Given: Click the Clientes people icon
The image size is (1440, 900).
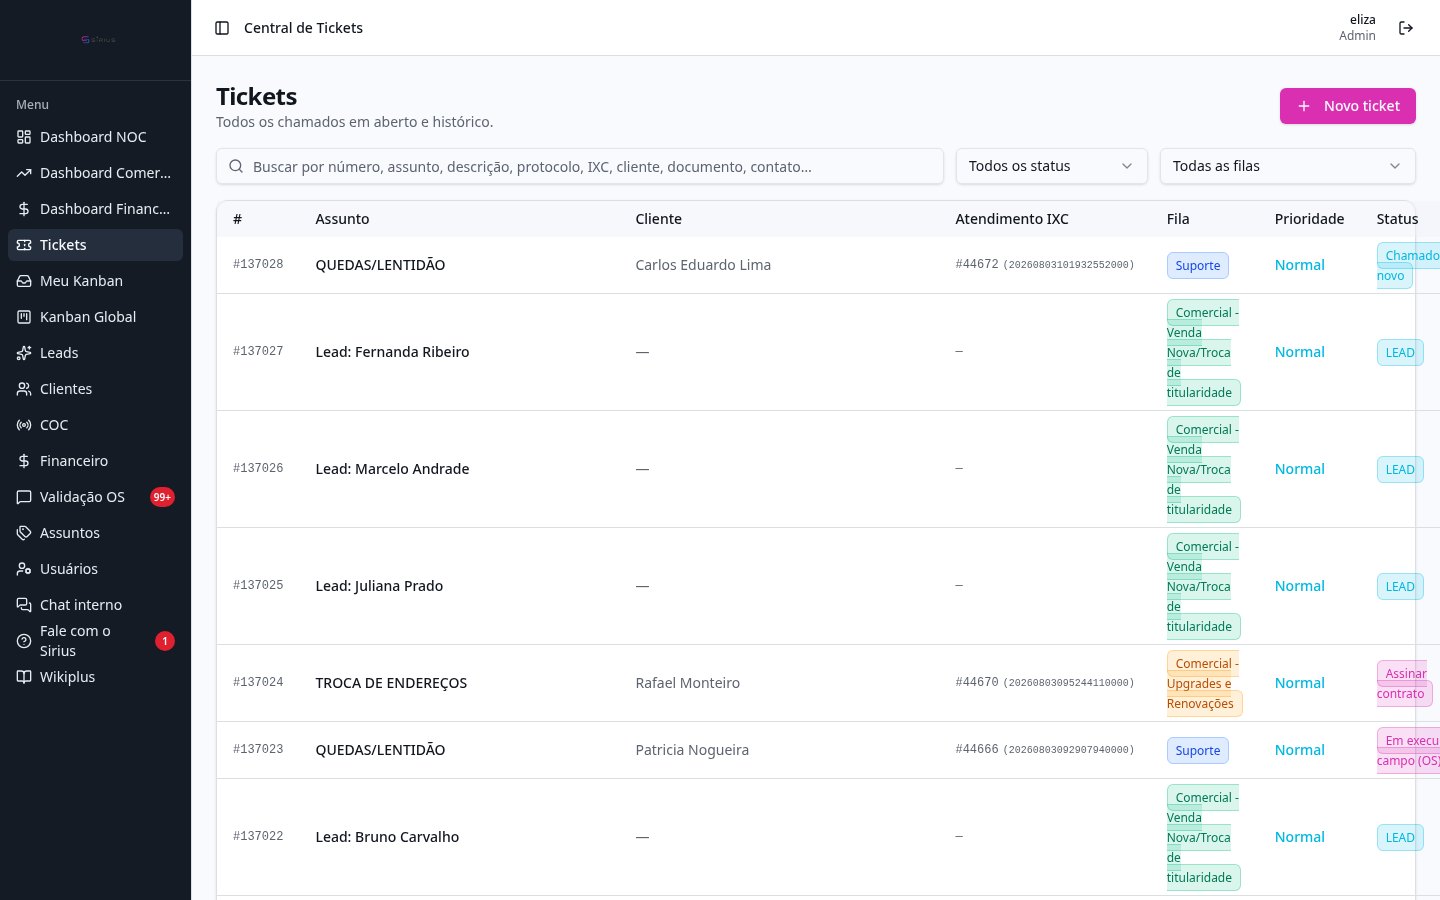Looking at the screenshot, I should tap(24, 389).
